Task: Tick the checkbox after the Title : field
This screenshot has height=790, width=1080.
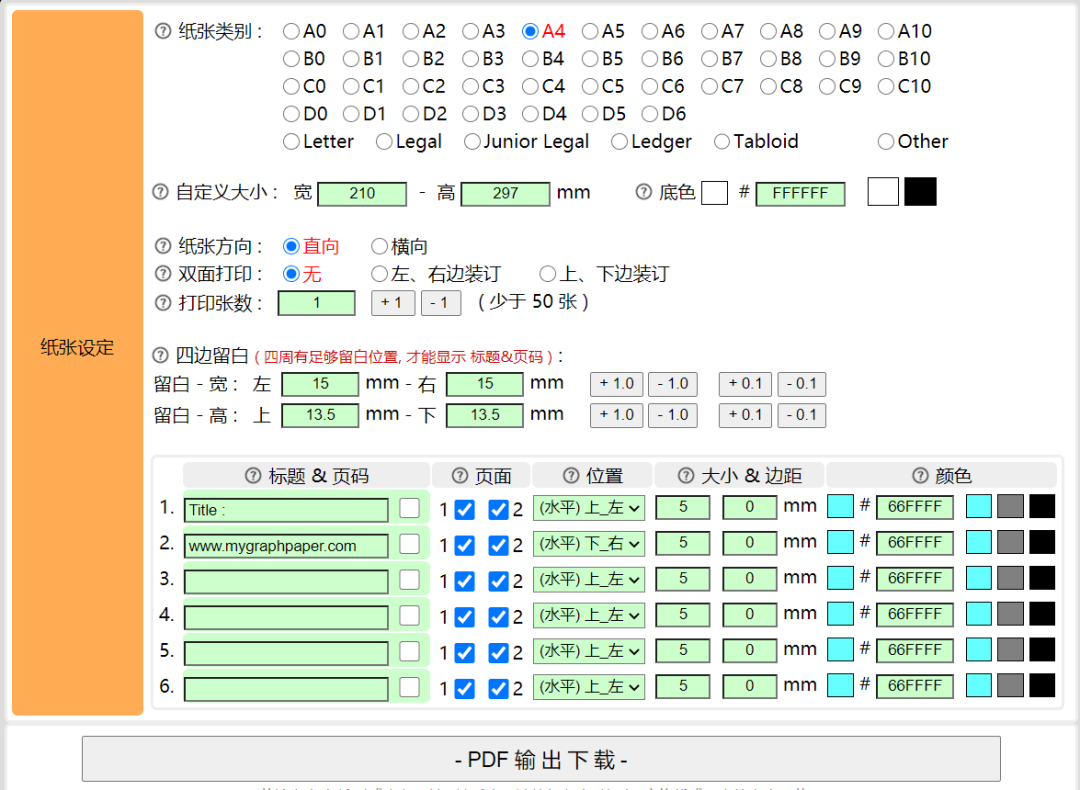Action: point(410,508)
